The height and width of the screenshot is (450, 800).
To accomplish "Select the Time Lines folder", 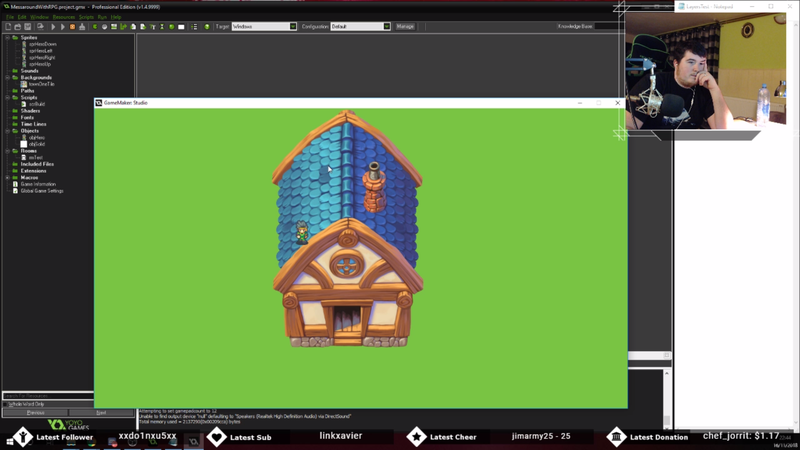I will coord(33,124).
